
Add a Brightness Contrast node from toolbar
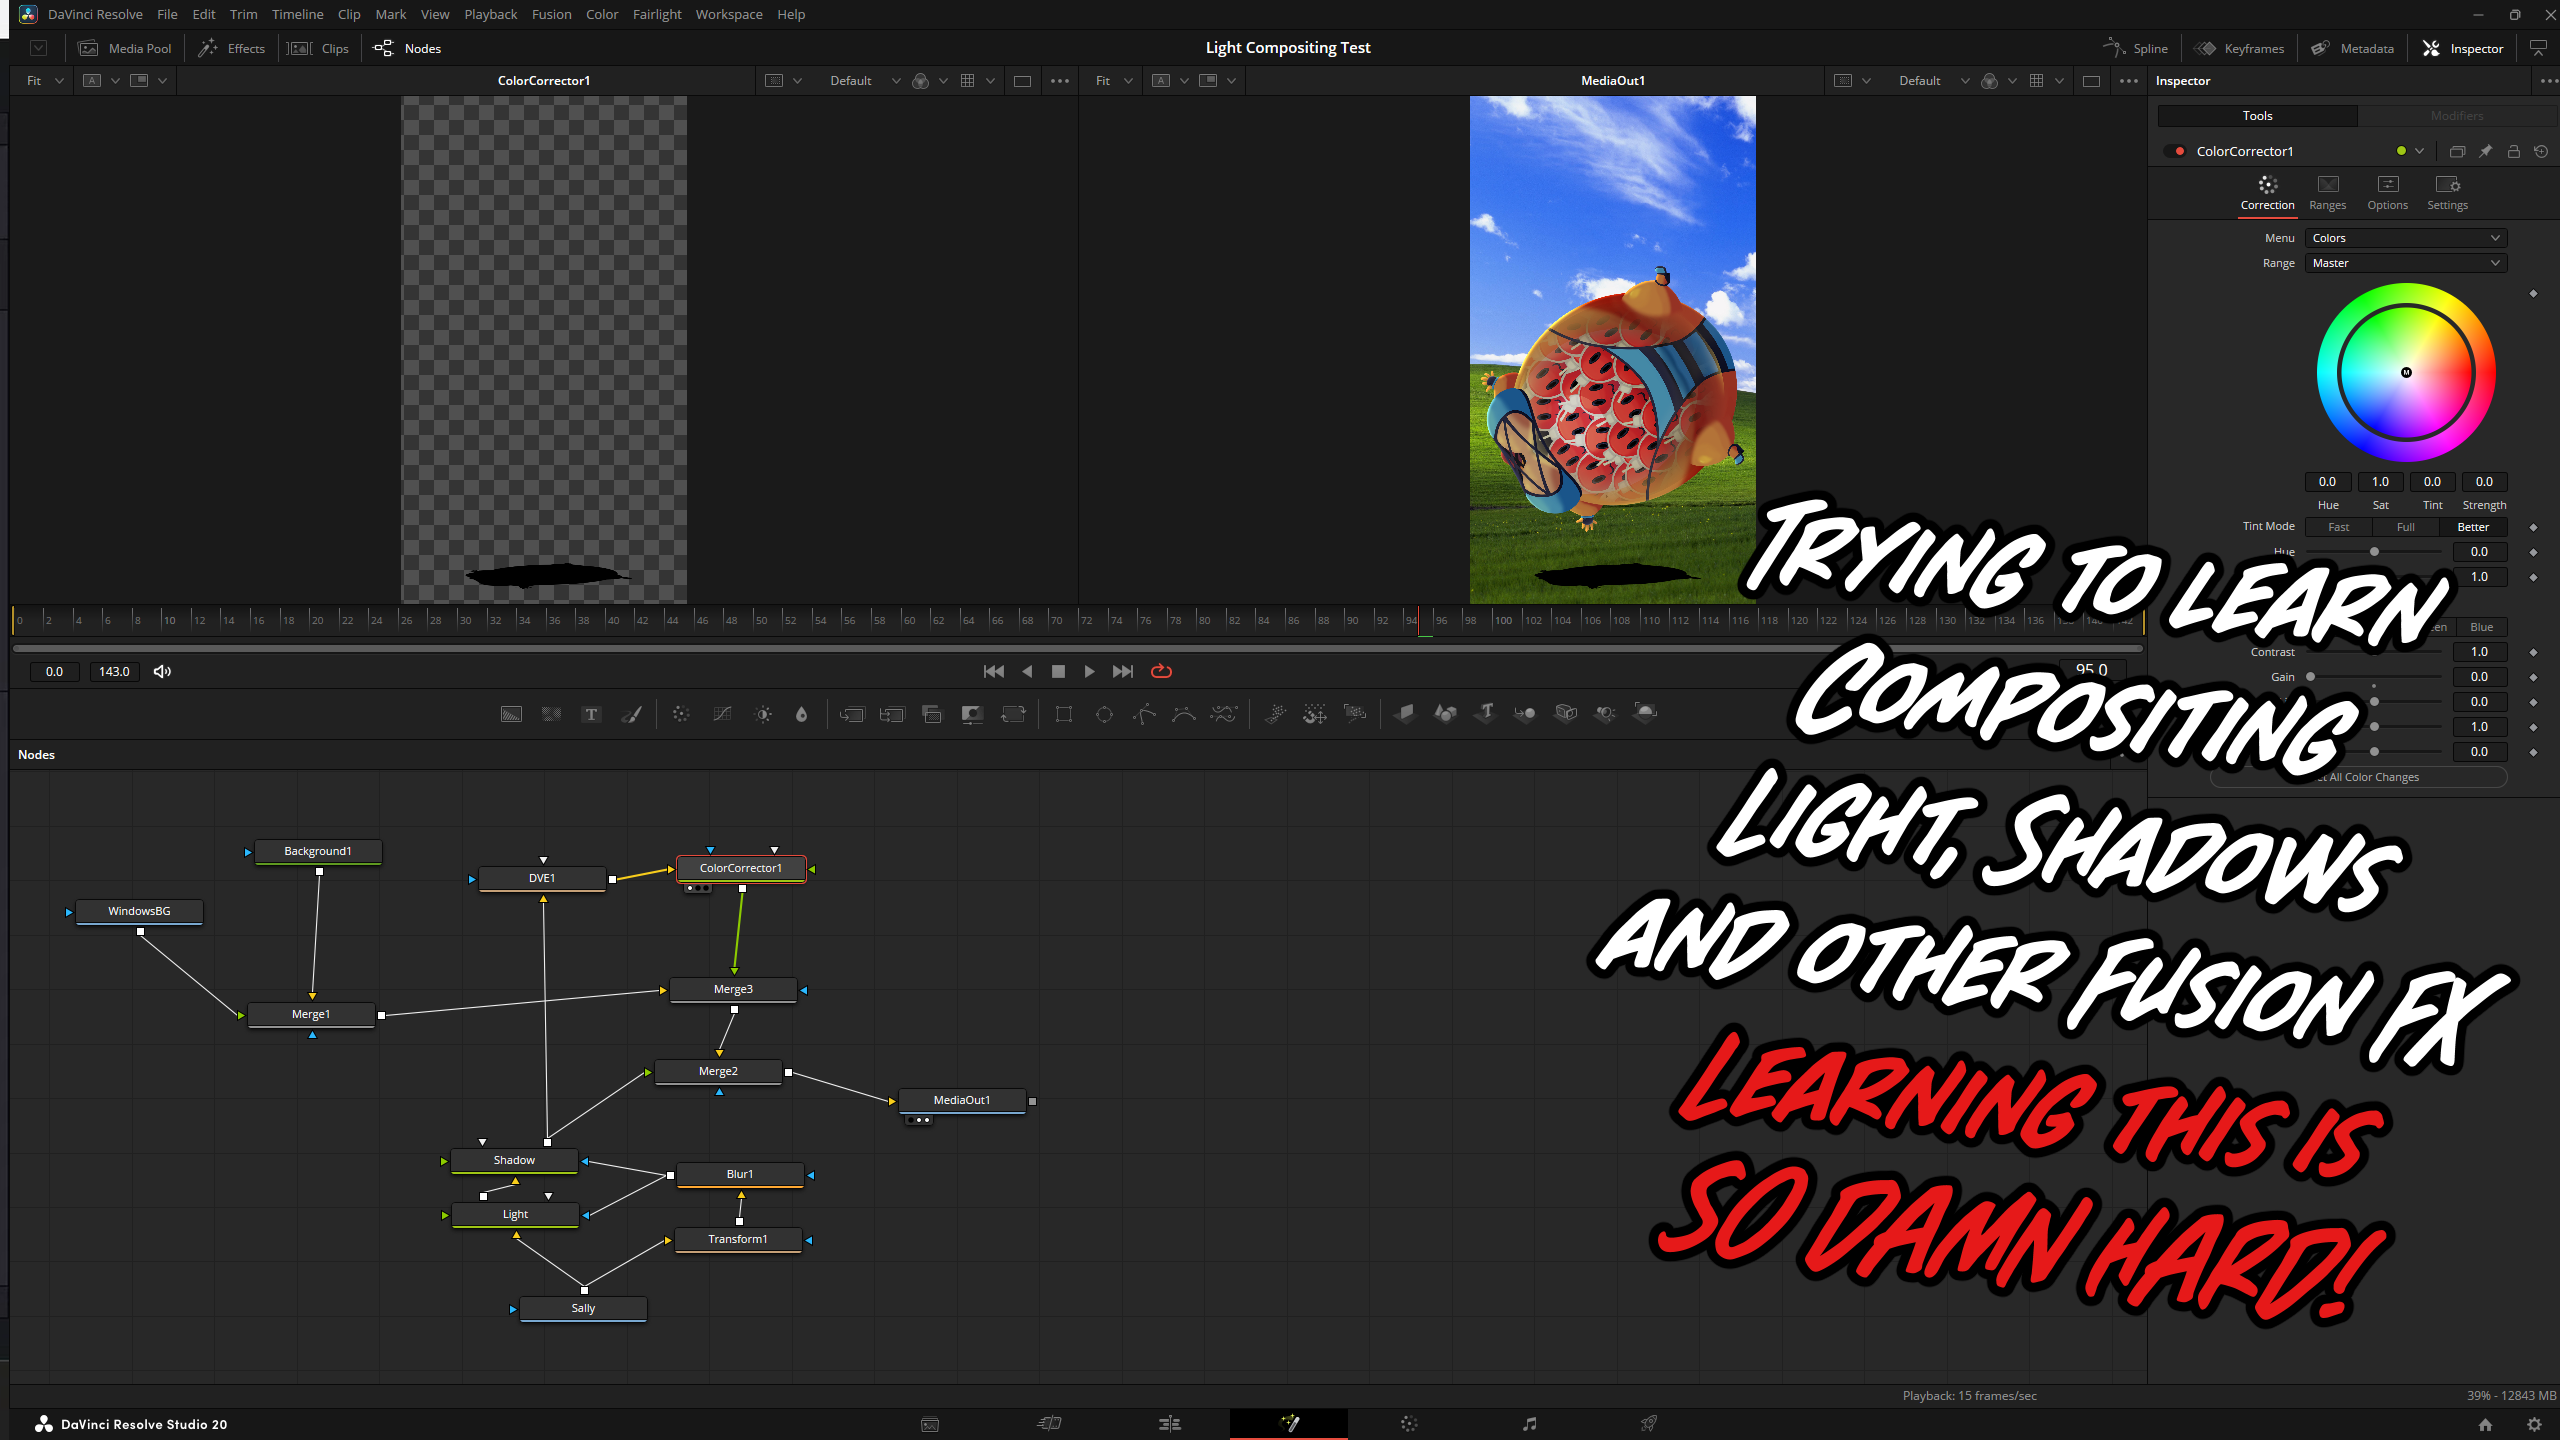[763, 714]
